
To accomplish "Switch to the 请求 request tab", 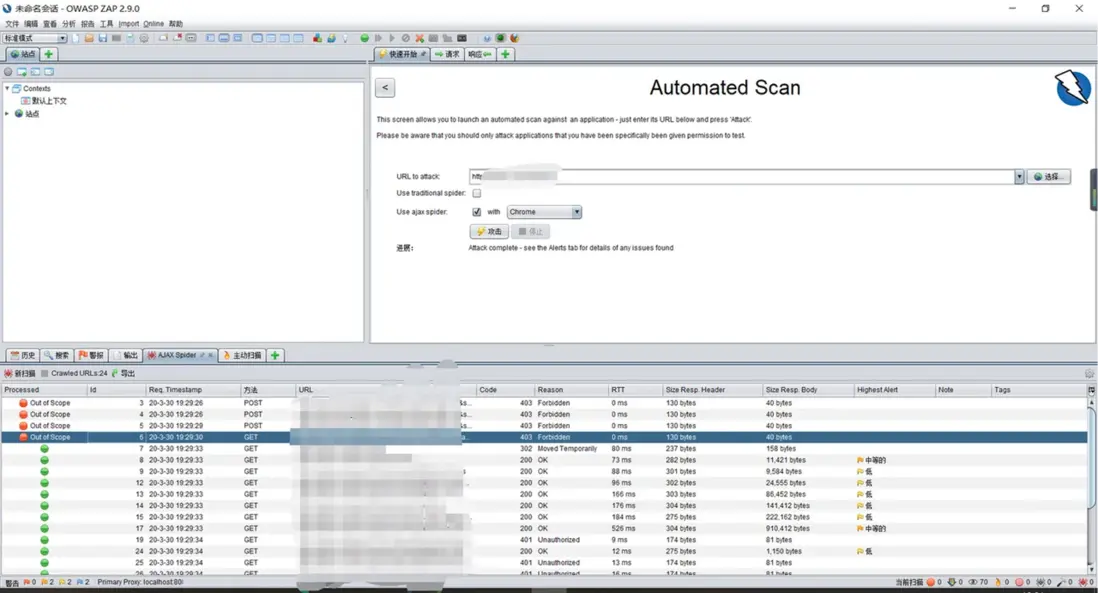I will (447, 54).
